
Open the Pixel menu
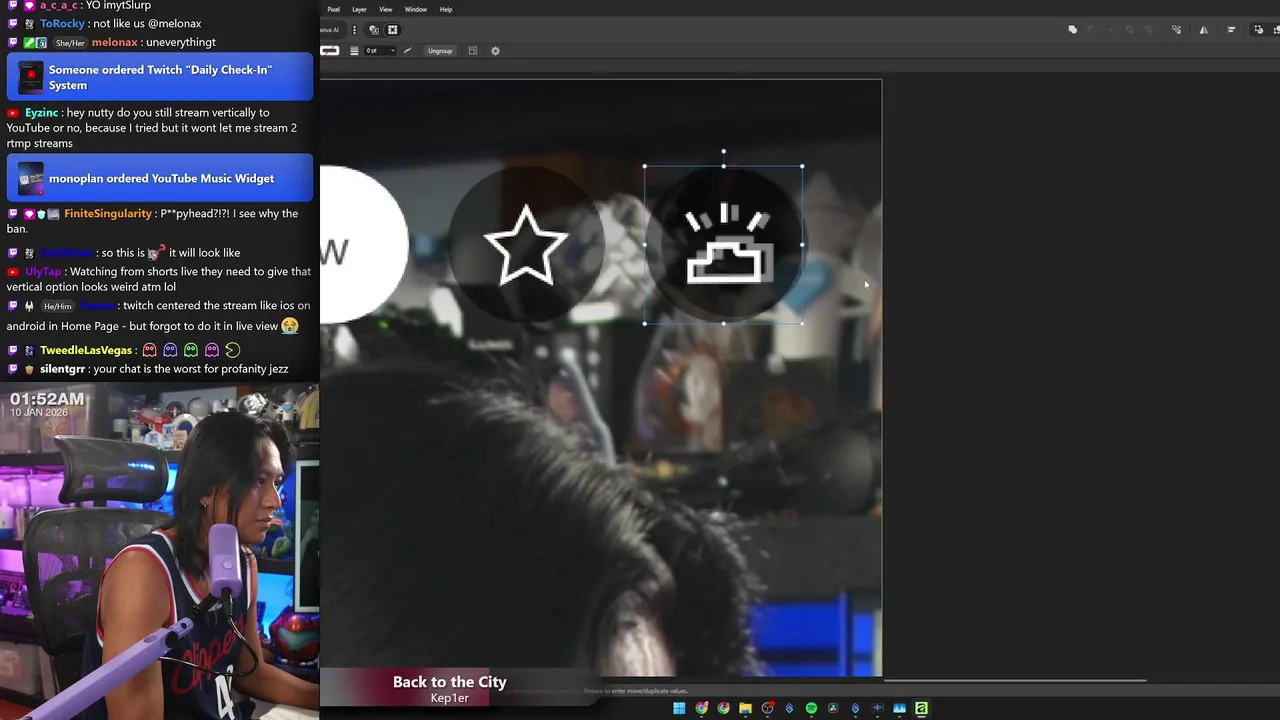pos(334,10)
